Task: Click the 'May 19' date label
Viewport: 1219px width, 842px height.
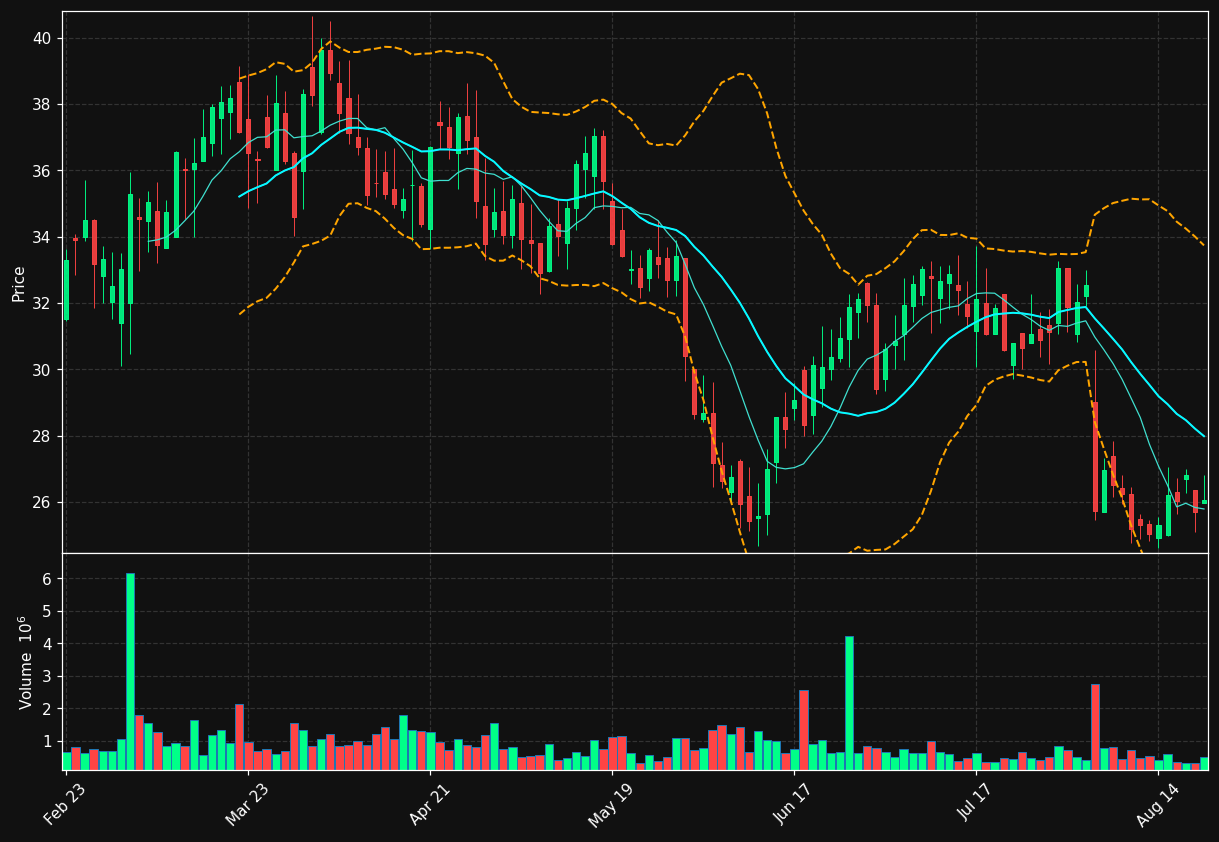Action: tap(611, 805)
